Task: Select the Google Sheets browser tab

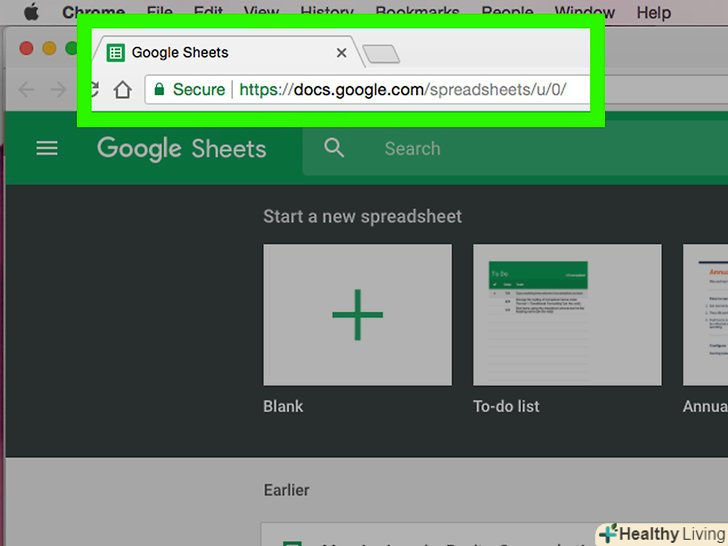Action: (226, 52)
